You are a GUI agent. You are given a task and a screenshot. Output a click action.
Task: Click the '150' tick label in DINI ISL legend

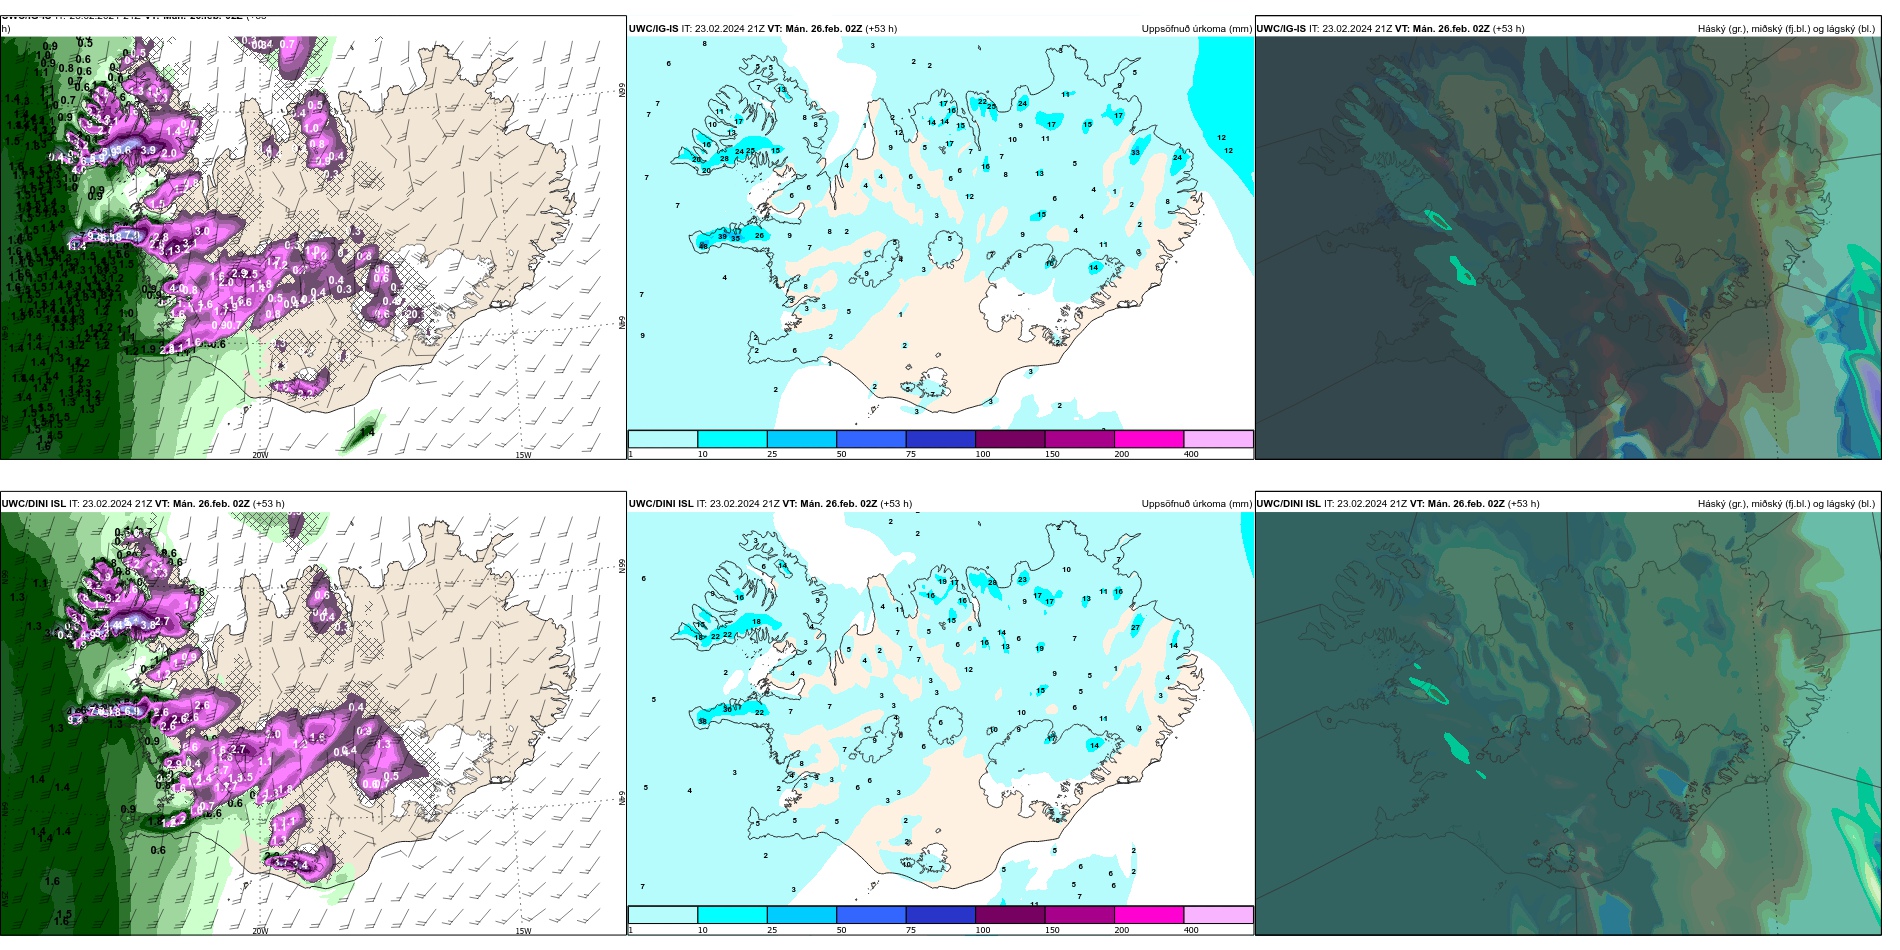click(1052, 930)
